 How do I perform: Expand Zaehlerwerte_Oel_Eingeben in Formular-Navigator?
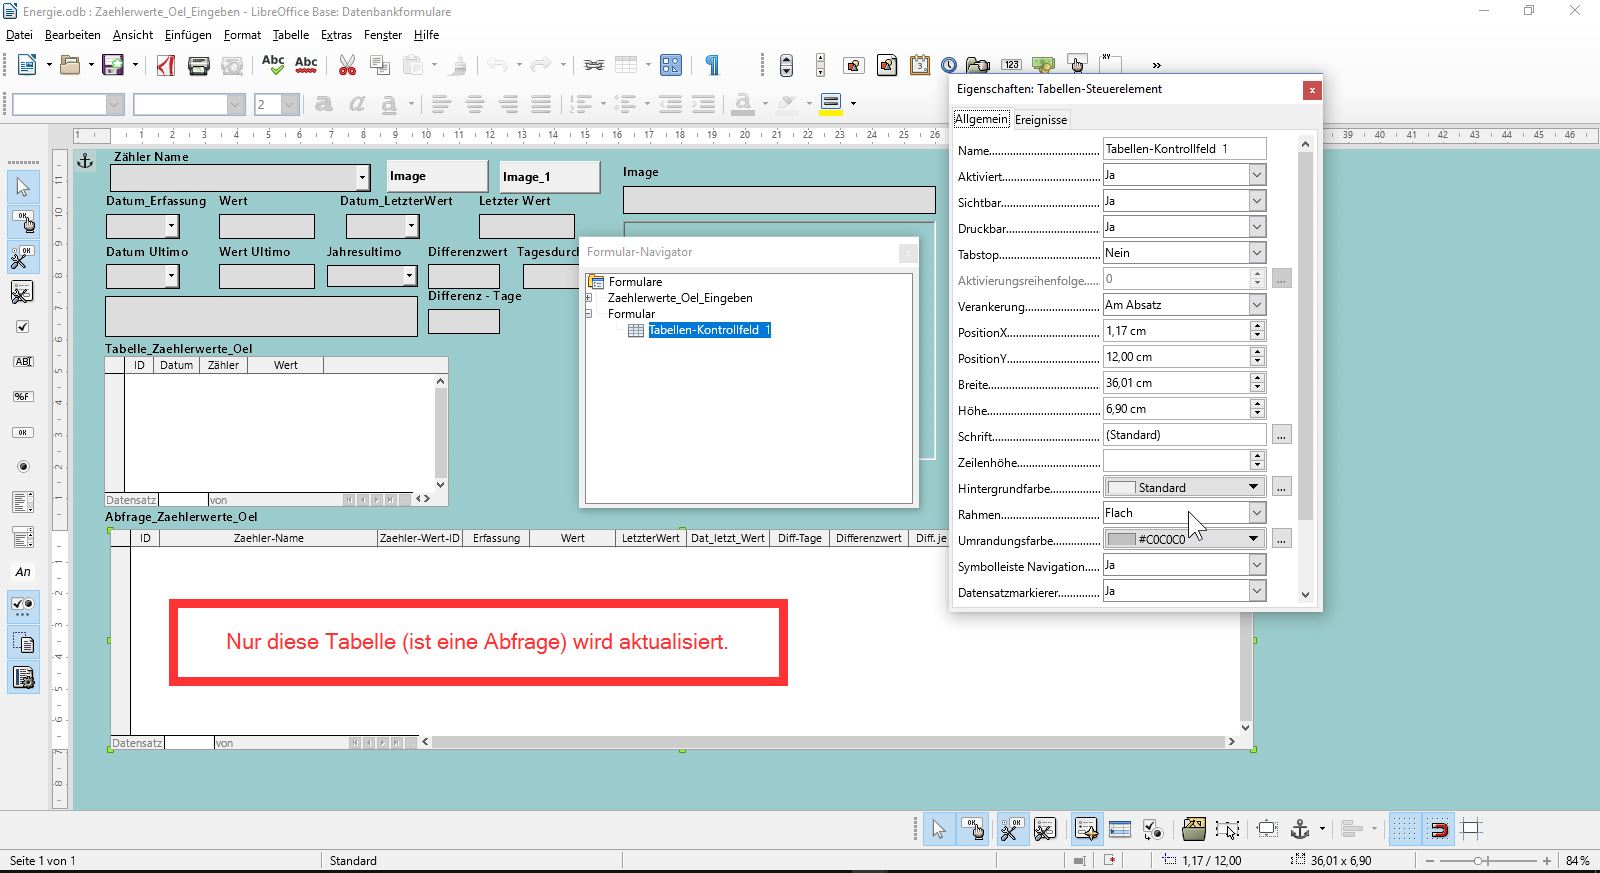589,298
